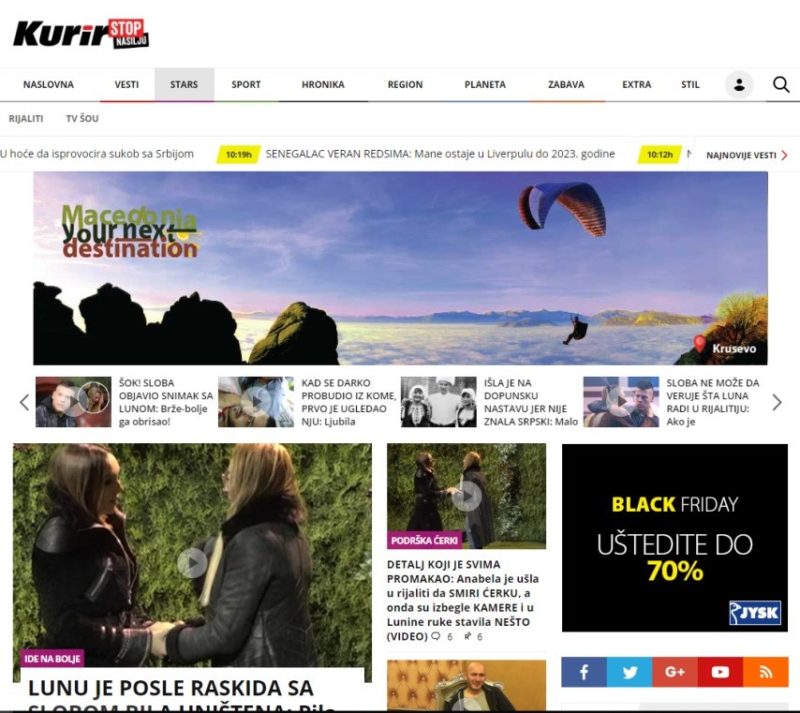Click the 10:19h ticker time badge
Screen dimensions: 800x713
[x=239, y=154]
